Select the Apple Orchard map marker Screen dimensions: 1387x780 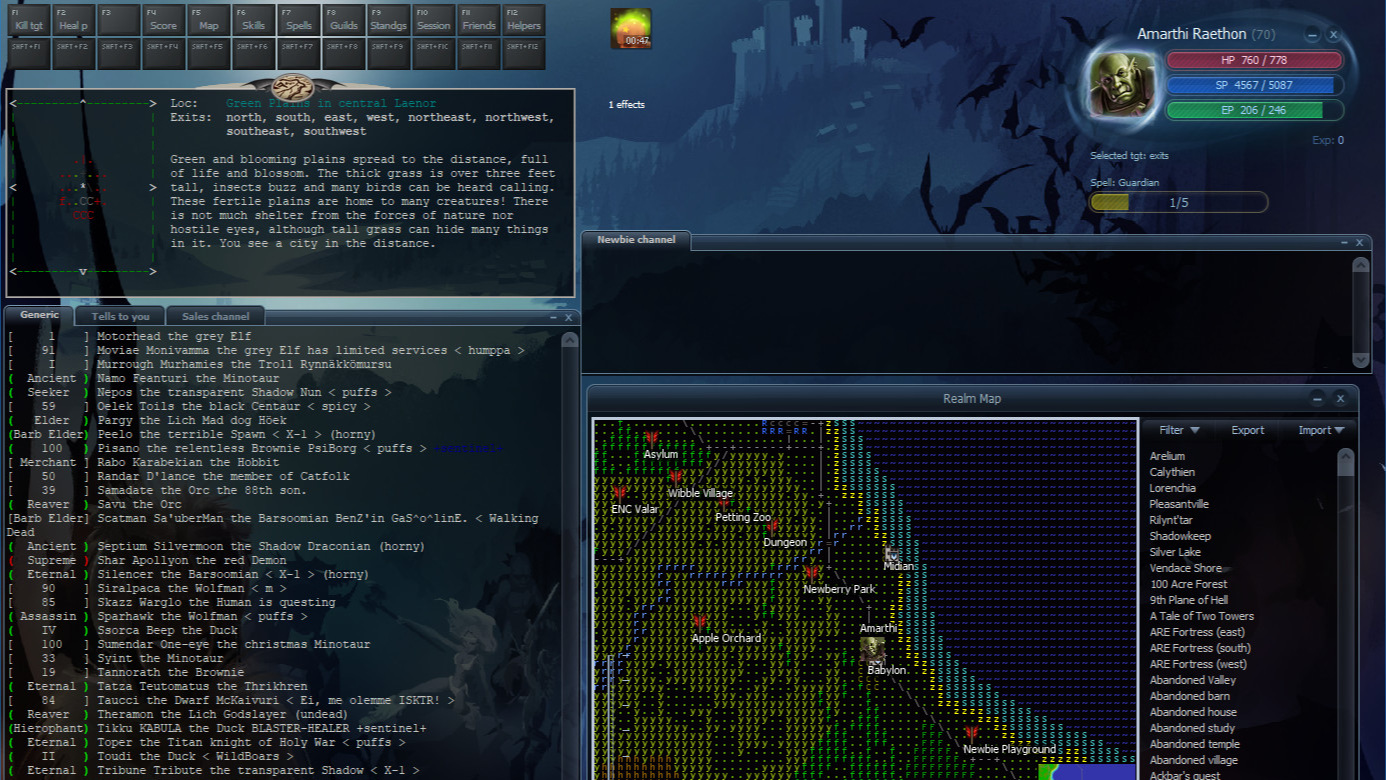pyautogui.click(x=700, y=623)
